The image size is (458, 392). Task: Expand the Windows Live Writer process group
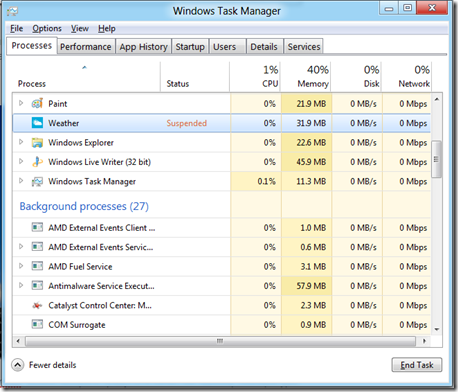[21, 162]
